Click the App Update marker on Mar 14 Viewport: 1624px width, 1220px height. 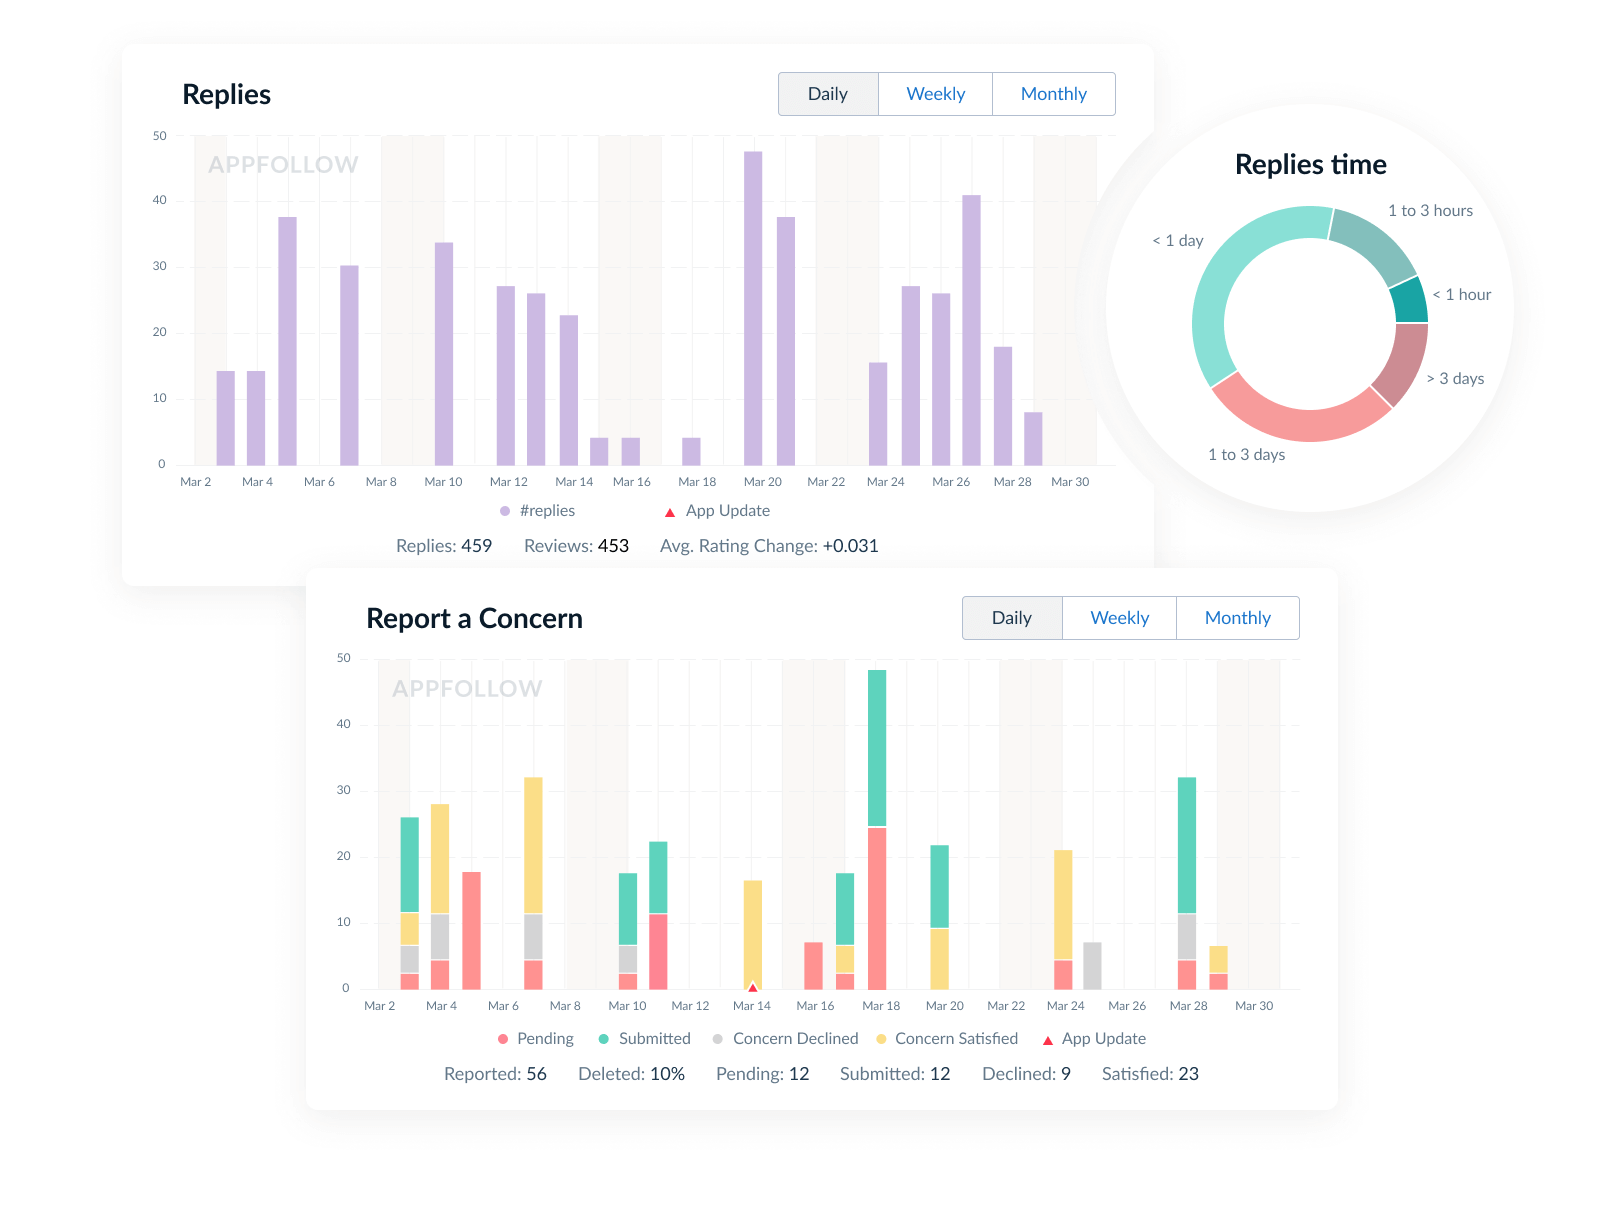pyautogui.click(x=753, y=987)
